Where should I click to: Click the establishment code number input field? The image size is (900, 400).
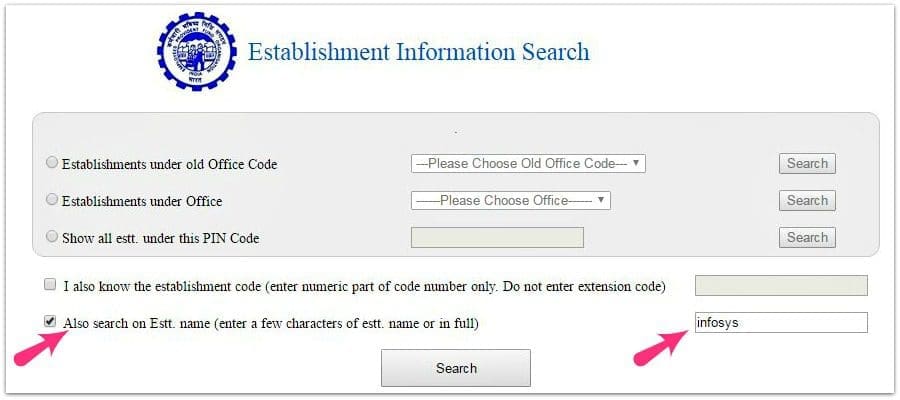(x=781, y=285)
